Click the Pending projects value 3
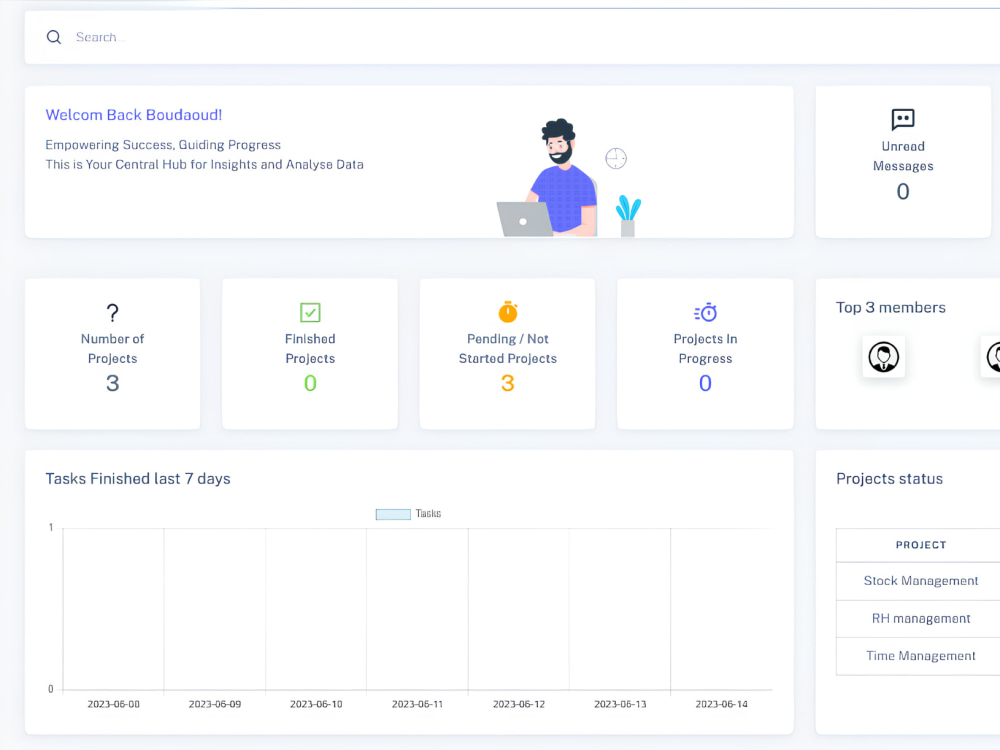 tap(508, 383)
